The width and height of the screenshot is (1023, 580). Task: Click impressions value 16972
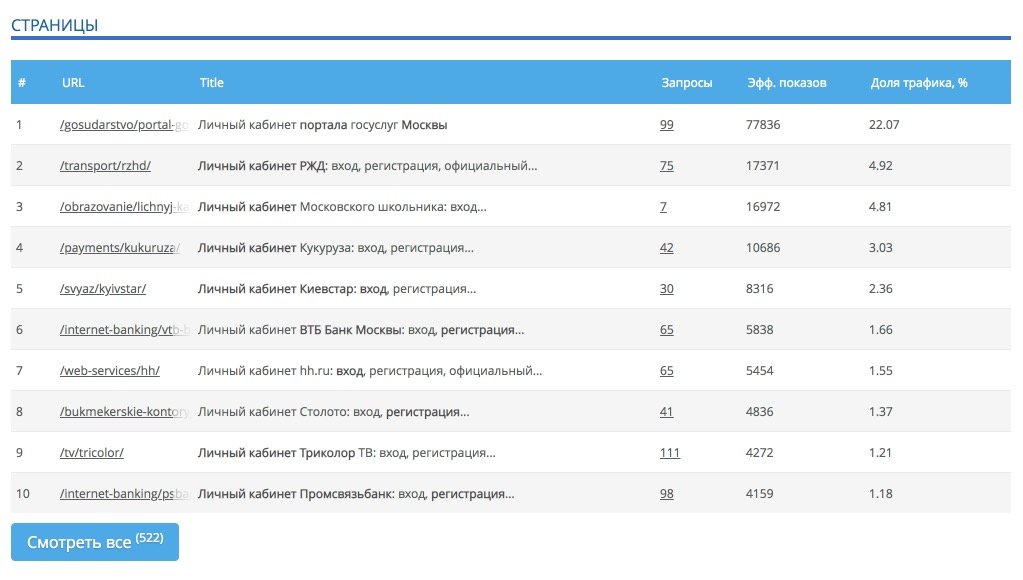[763, 207]
